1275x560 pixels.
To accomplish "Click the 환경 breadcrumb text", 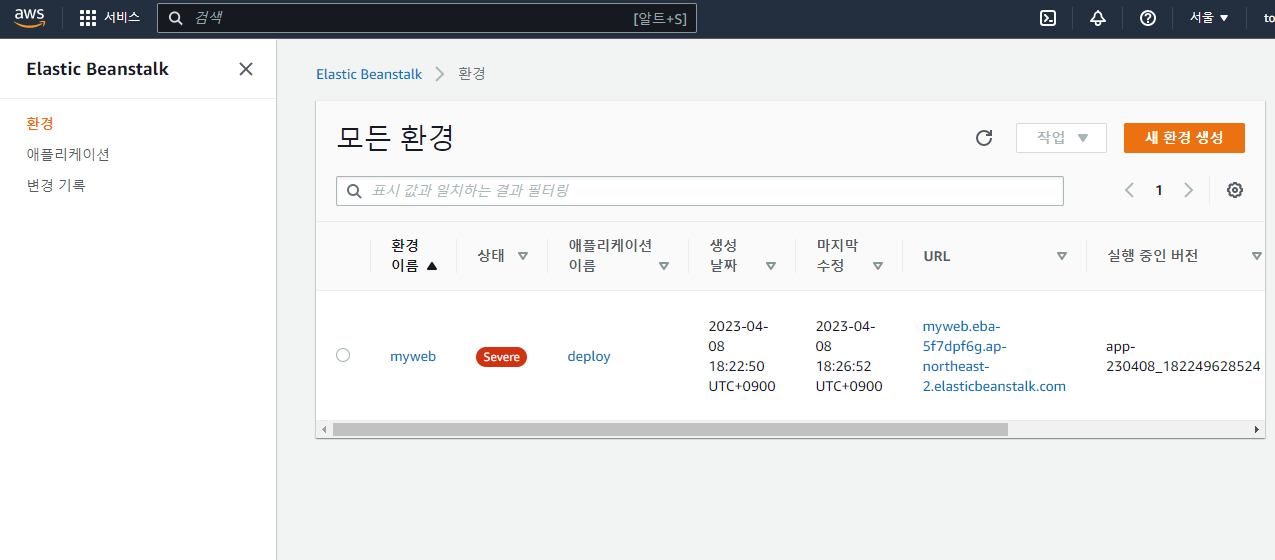I will [x=472, y=74].
